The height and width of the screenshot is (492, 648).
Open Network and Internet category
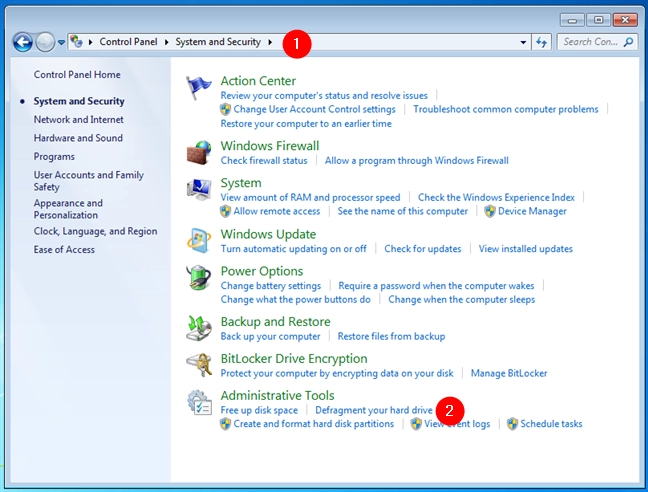79,120
